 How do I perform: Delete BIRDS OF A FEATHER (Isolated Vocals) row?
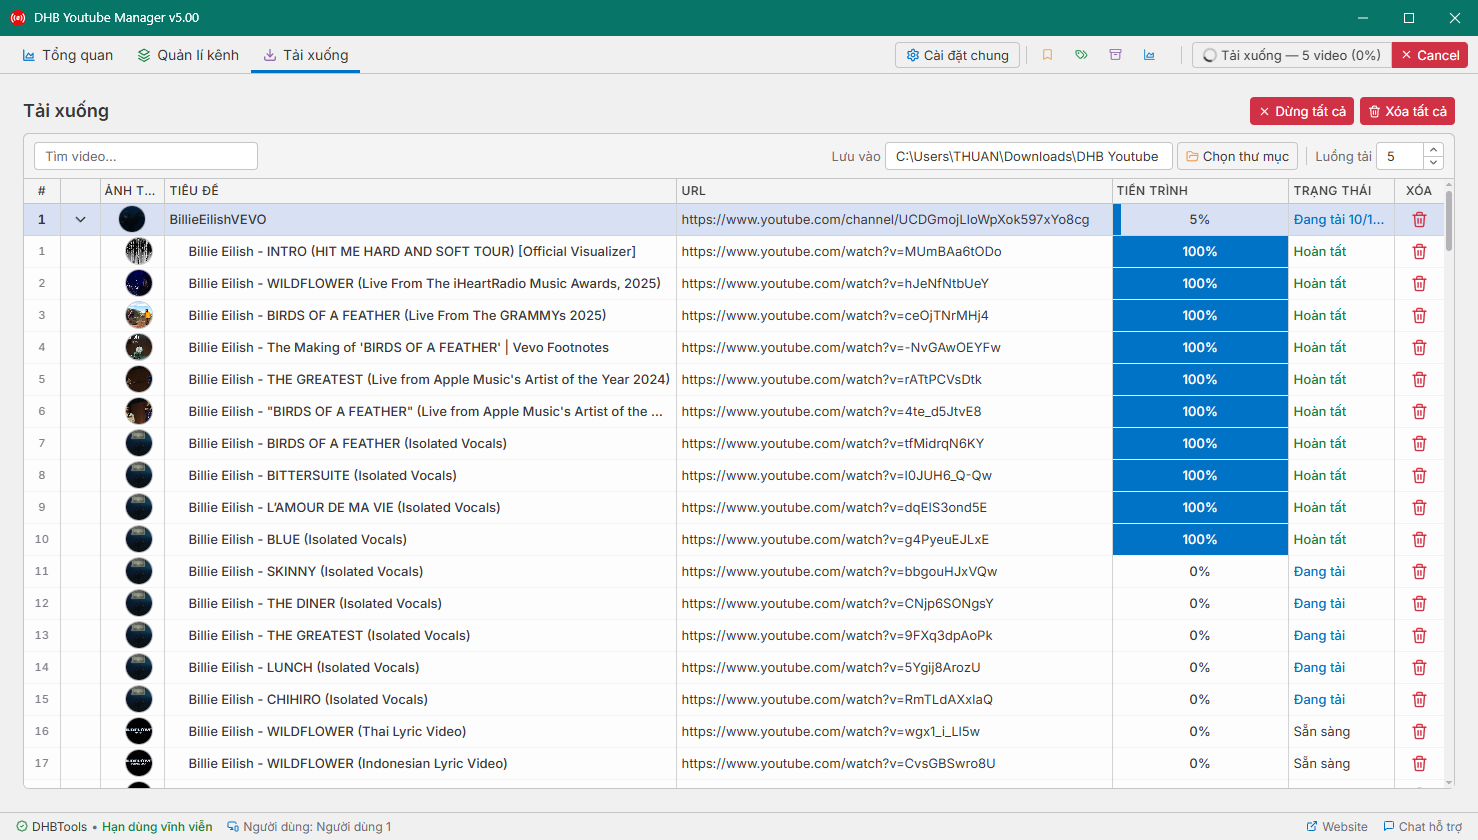(x=1419, y=444)
